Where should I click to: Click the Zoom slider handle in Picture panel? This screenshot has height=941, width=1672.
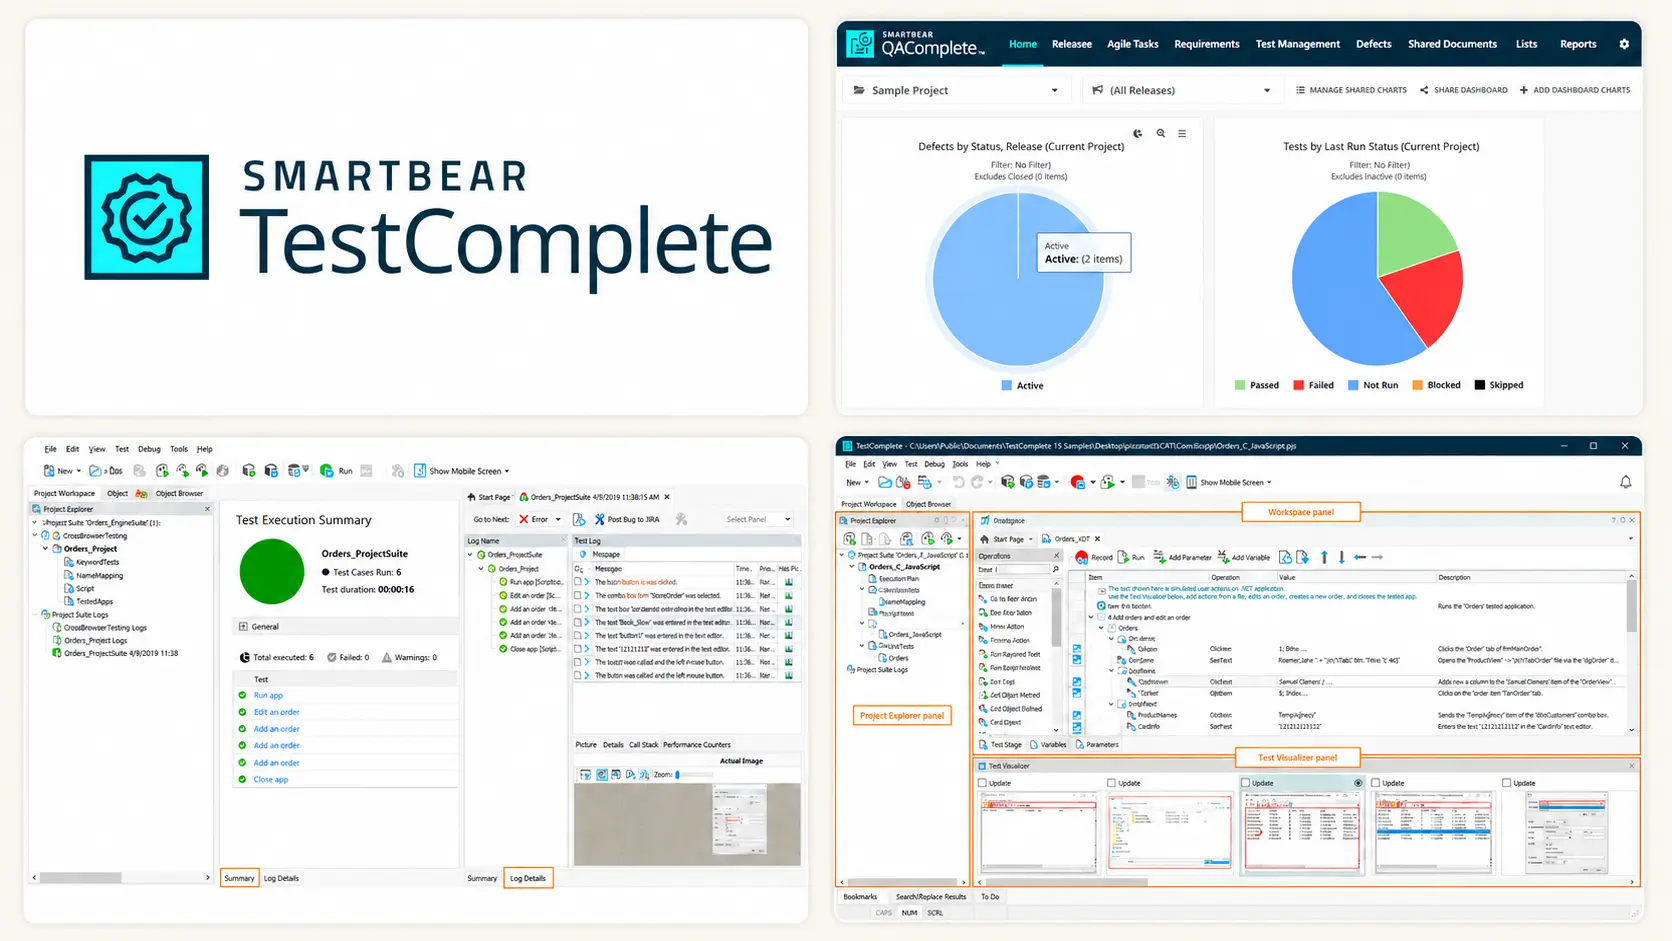[678, 775]
